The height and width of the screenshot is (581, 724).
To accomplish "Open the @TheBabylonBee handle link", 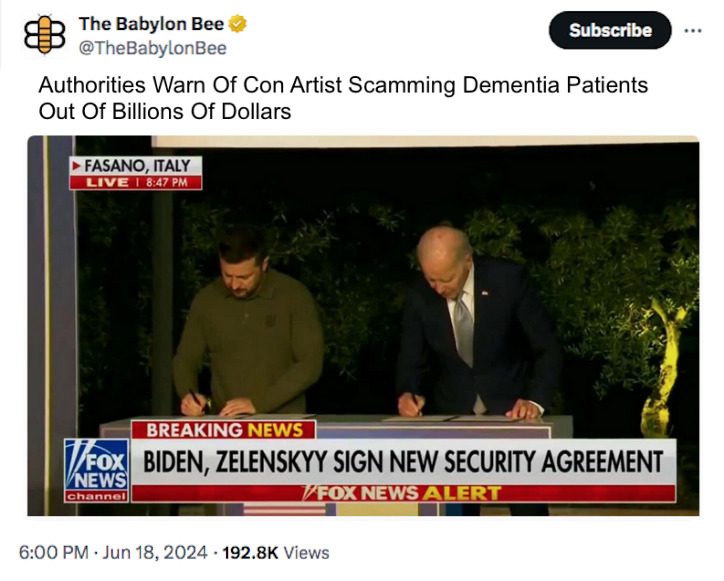I will point(153,48).
